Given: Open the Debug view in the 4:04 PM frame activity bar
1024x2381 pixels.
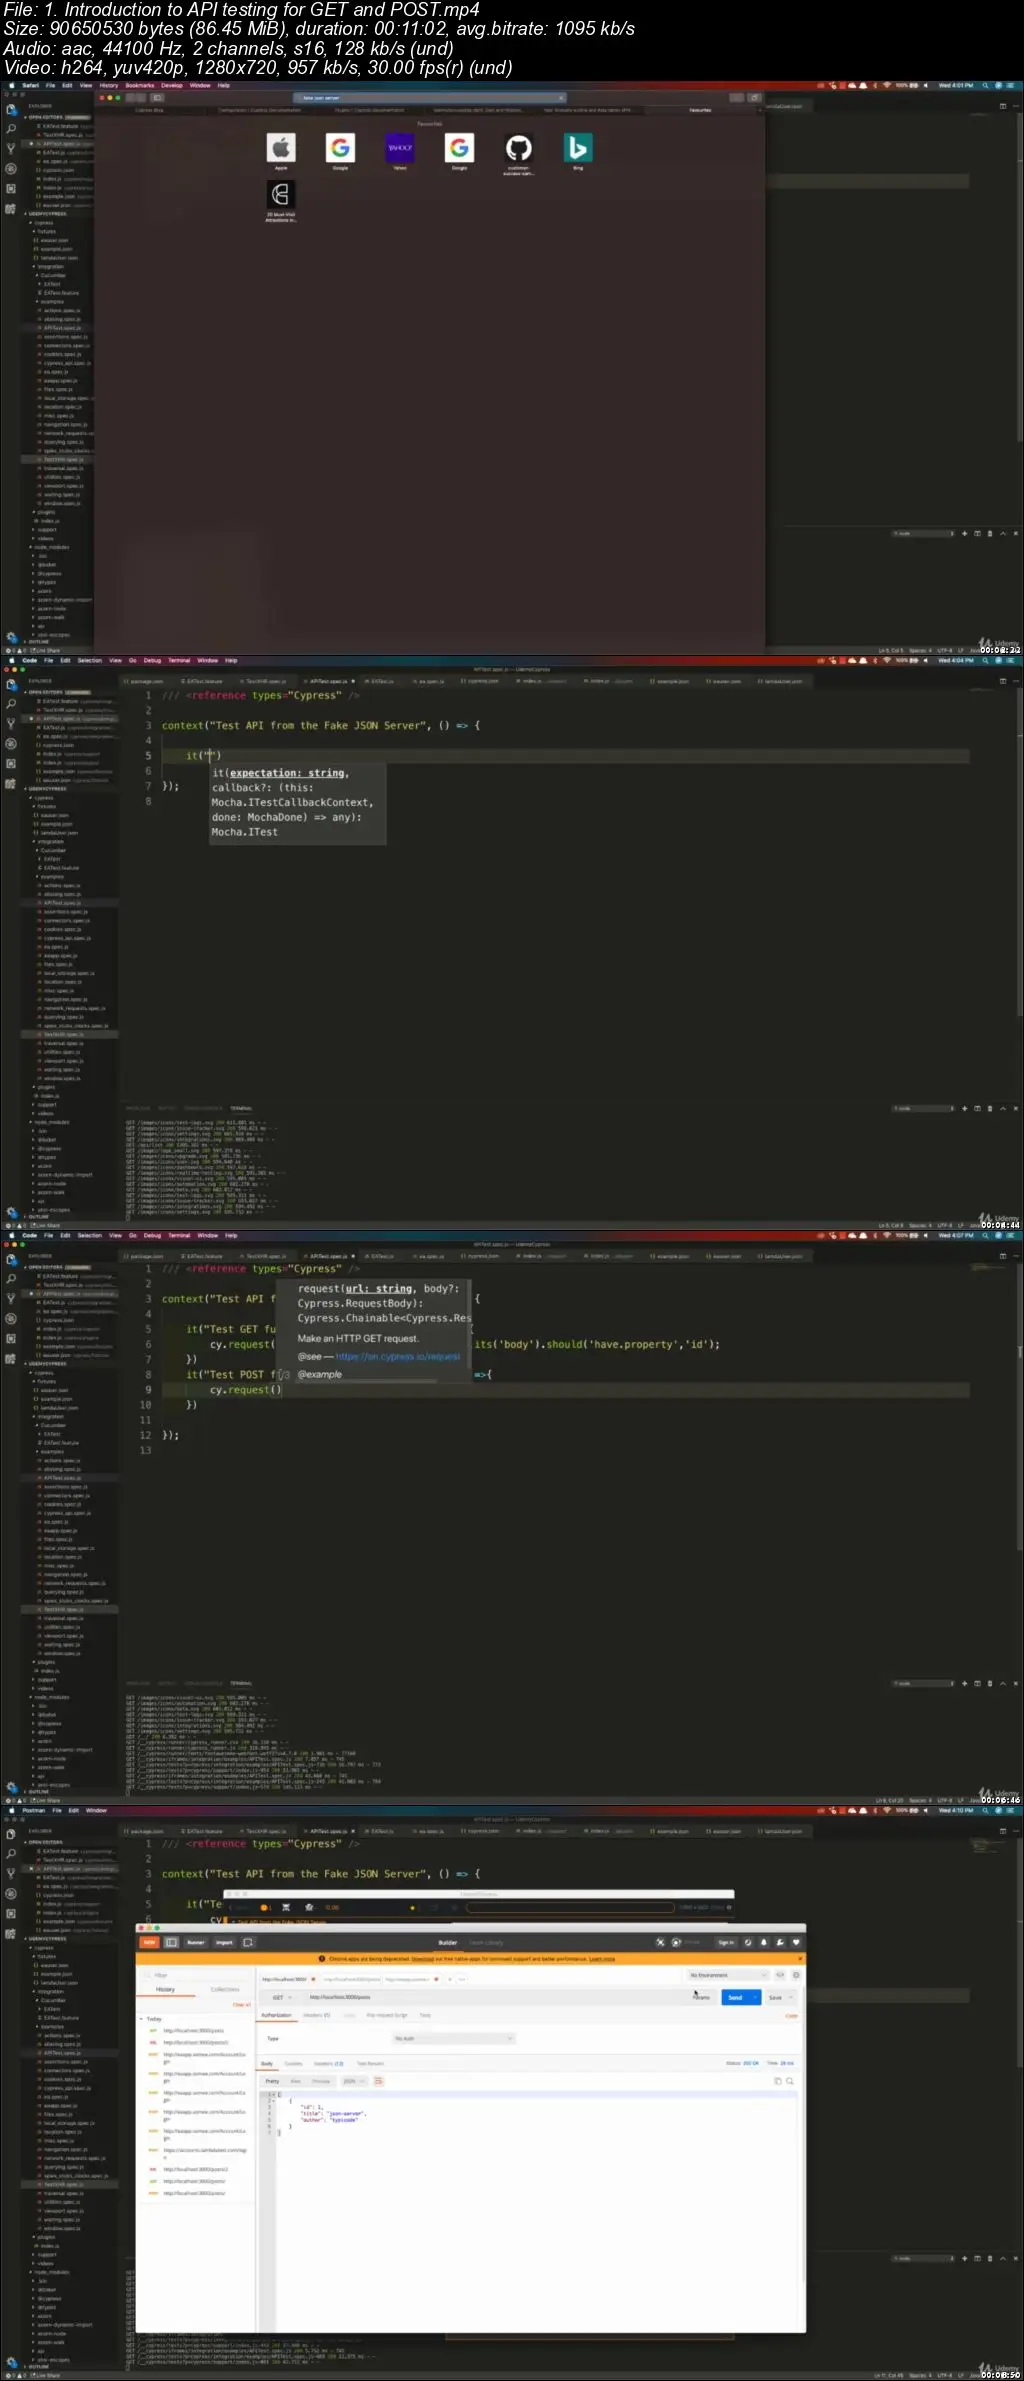Looking at the screenshot, I should pos(11,743).
